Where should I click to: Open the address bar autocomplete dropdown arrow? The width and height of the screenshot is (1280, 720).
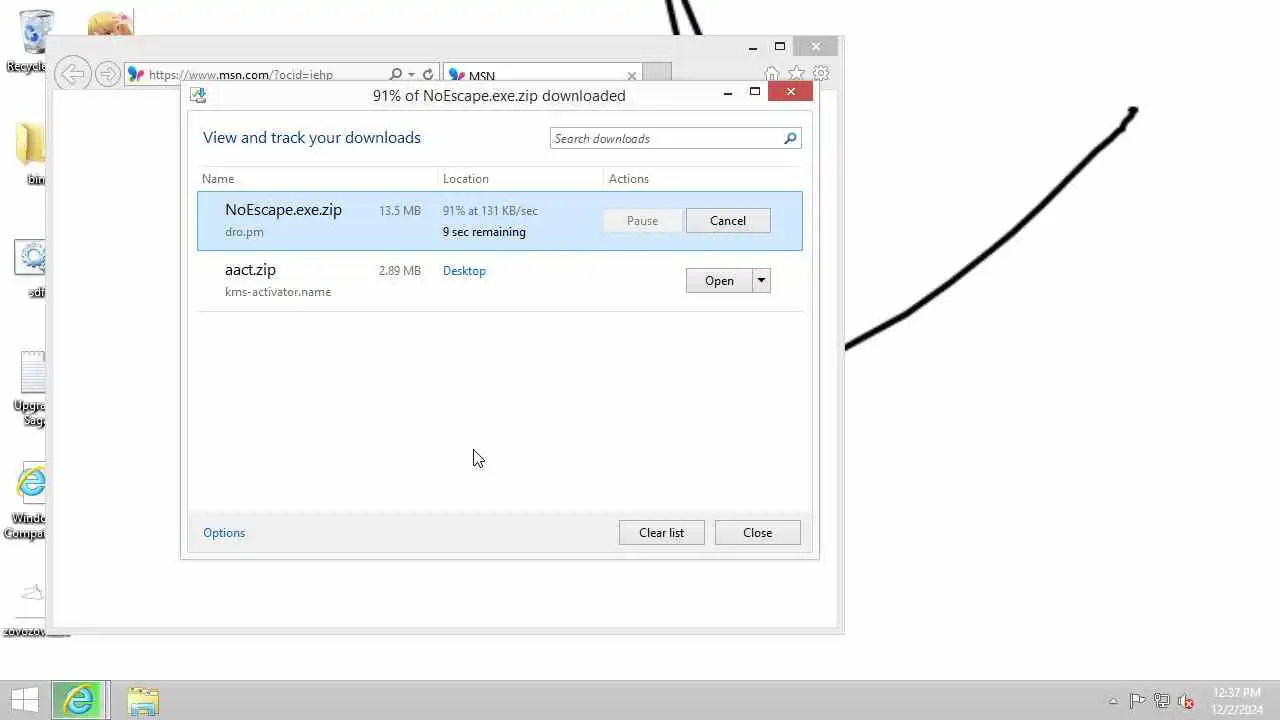[x=411, y=75]
